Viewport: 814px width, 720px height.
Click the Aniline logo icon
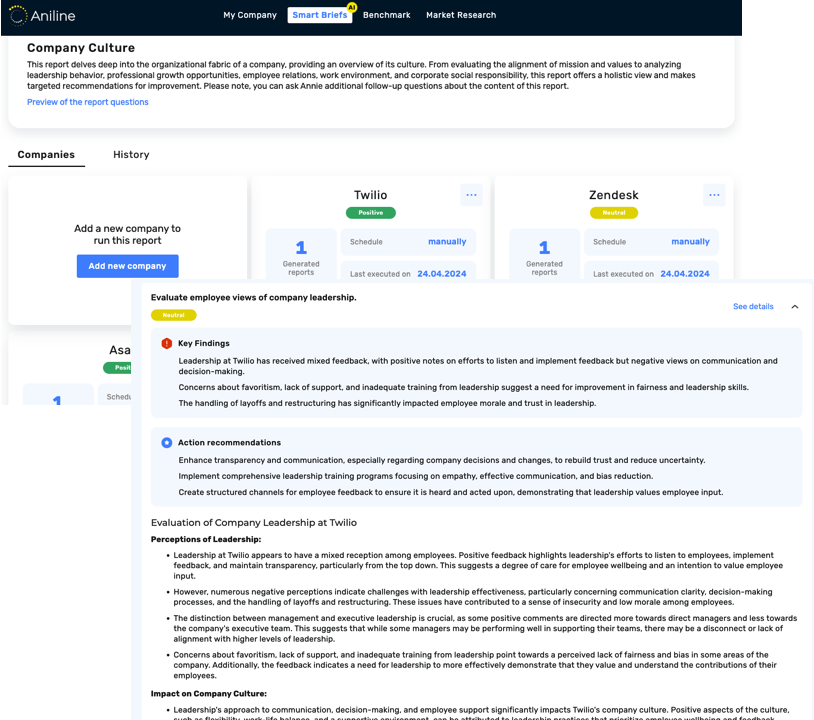click(18, 16)
